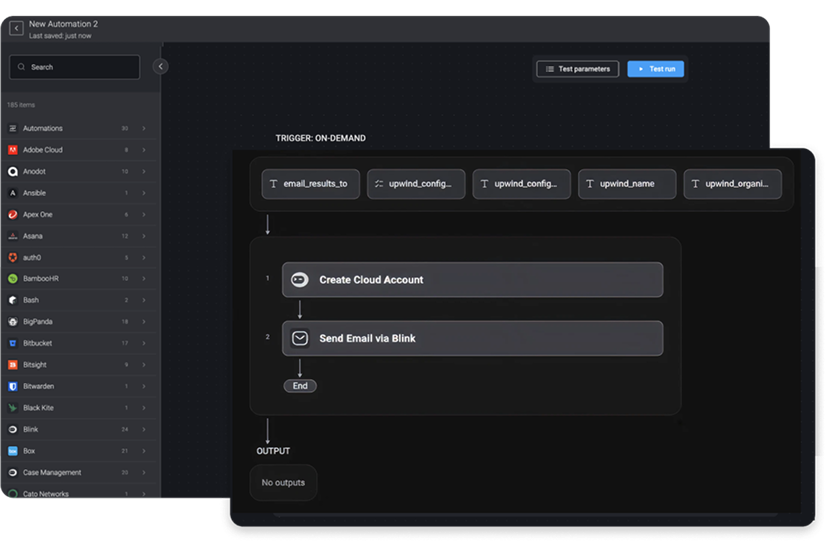
Task: Click the Anodot icon
Action: pyautogui.click(x=13, y=172)
